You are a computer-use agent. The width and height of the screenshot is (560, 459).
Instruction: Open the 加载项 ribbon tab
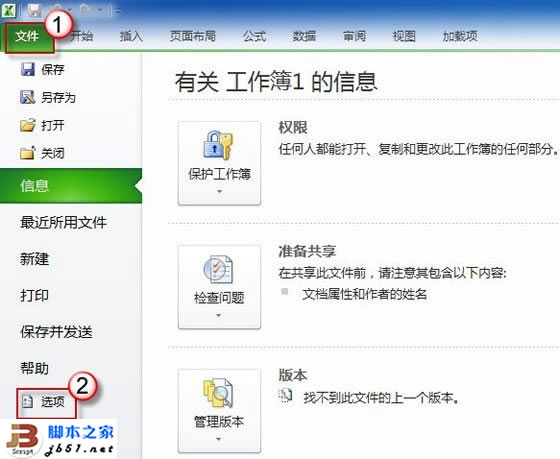coord(460,36)
